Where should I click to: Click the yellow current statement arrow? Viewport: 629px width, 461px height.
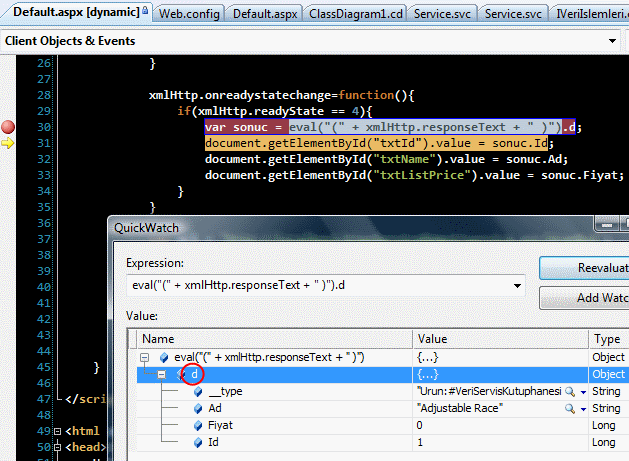(10, 144)
